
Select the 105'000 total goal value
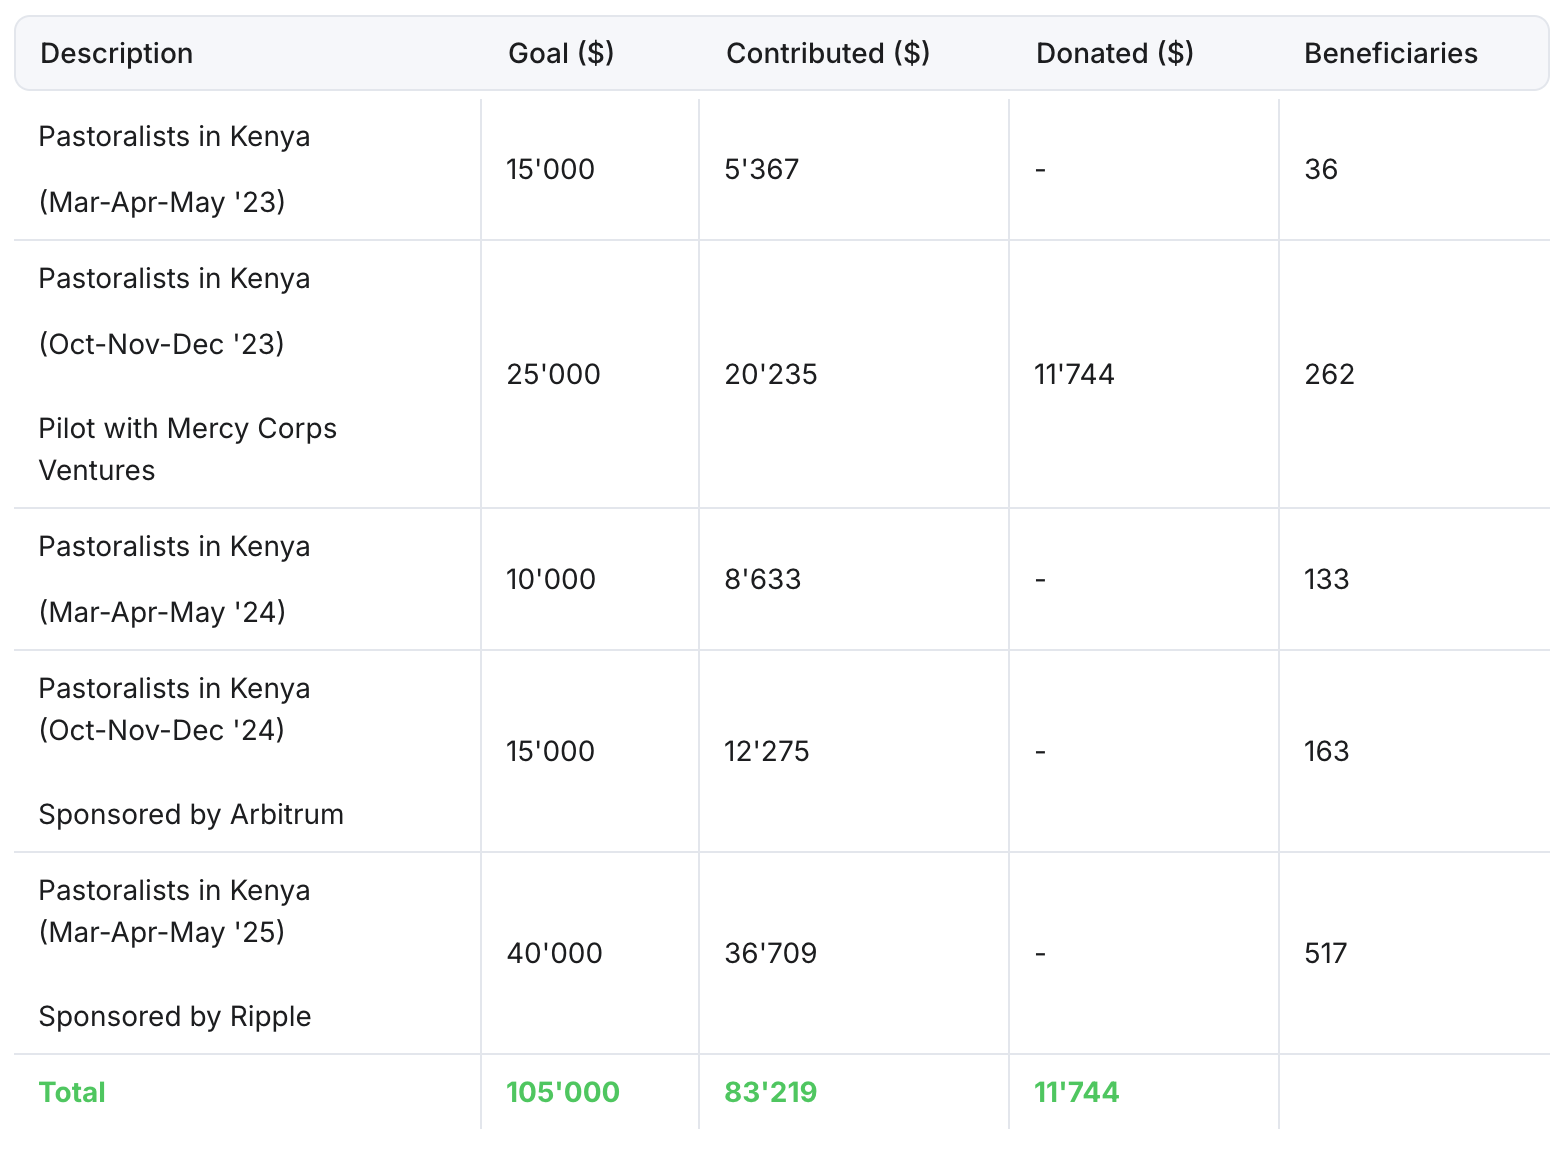(562, 1092)
